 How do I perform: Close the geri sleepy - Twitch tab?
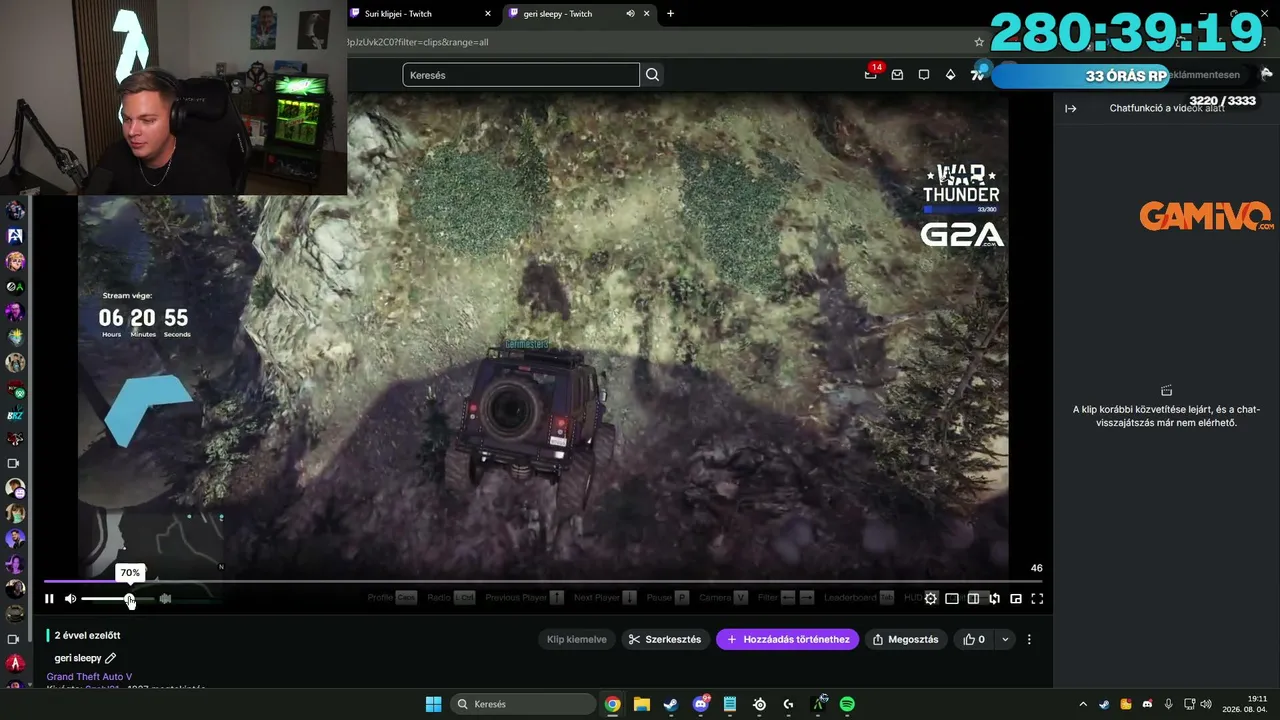point(647,14)
